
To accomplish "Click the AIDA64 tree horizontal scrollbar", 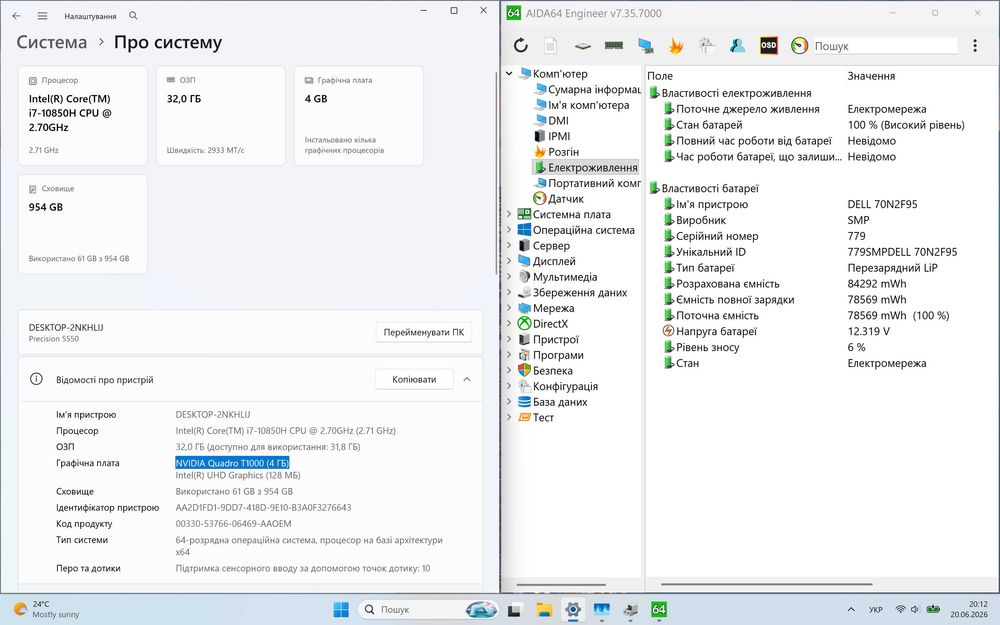I will tap(561, 584).
